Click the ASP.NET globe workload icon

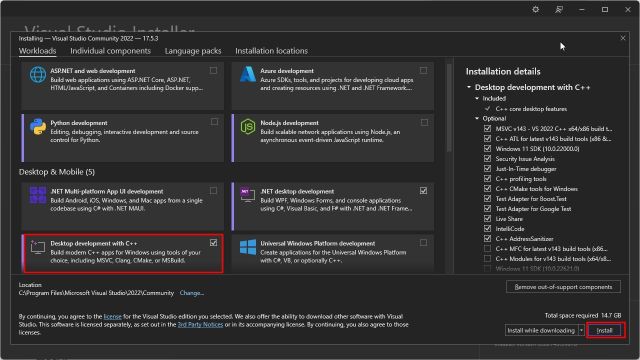tap(38, 75)
